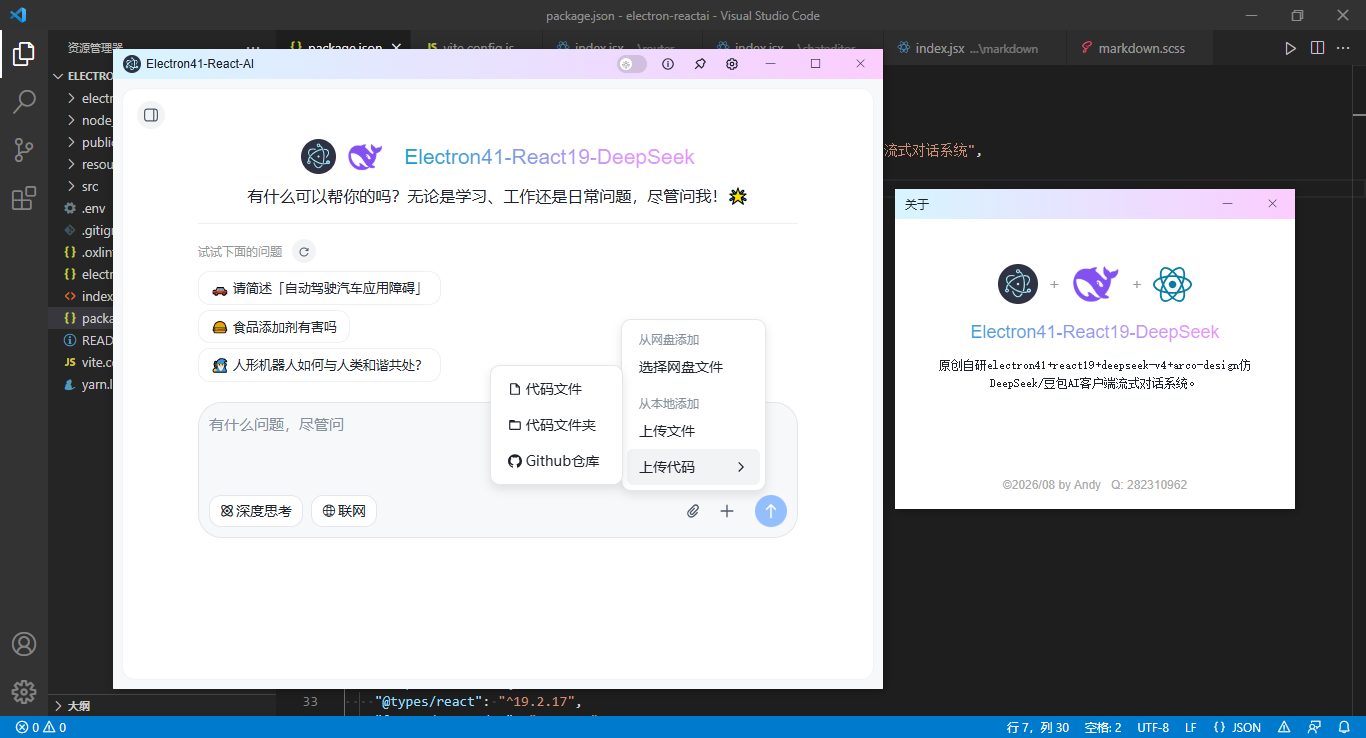
Task: Click the plus icon in chat input
Action: point(727,511)
